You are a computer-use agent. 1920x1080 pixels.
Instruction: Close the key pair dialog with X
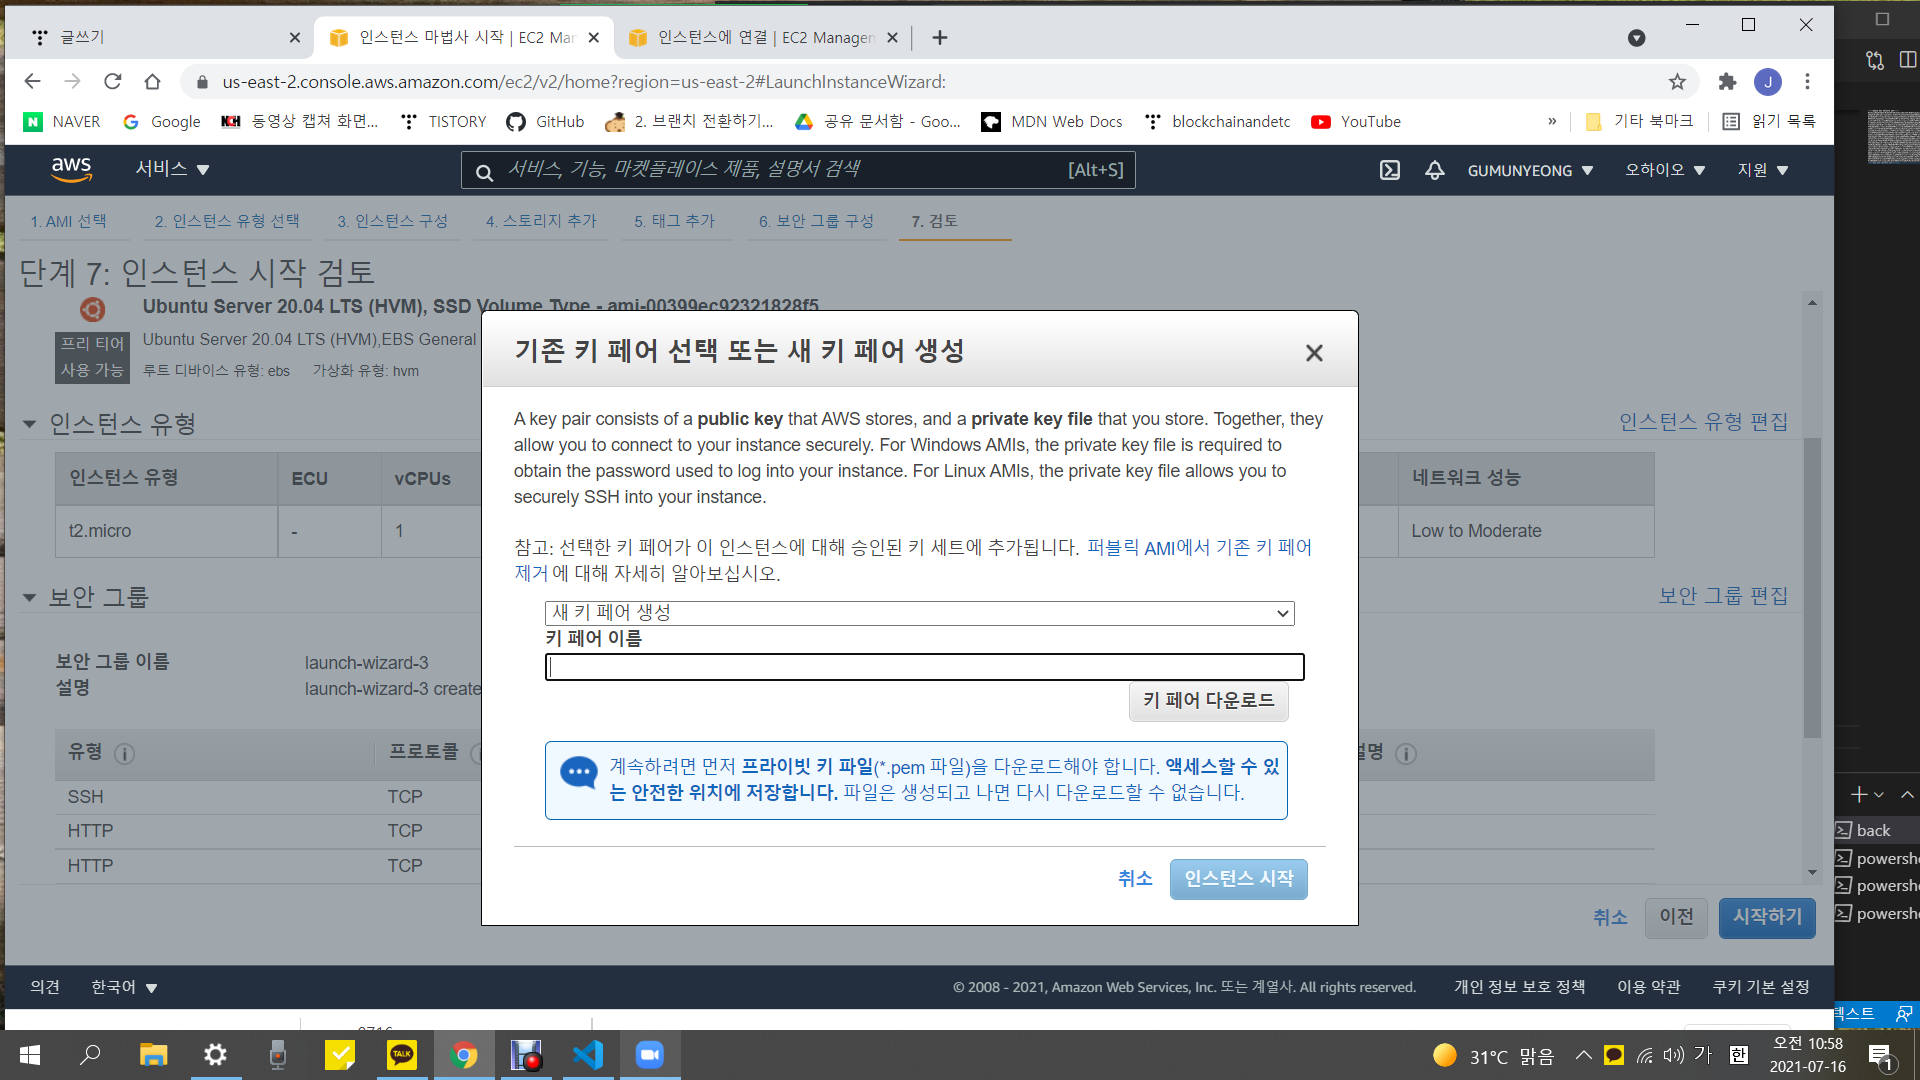pyautogui.click(x=1314, y=353)
